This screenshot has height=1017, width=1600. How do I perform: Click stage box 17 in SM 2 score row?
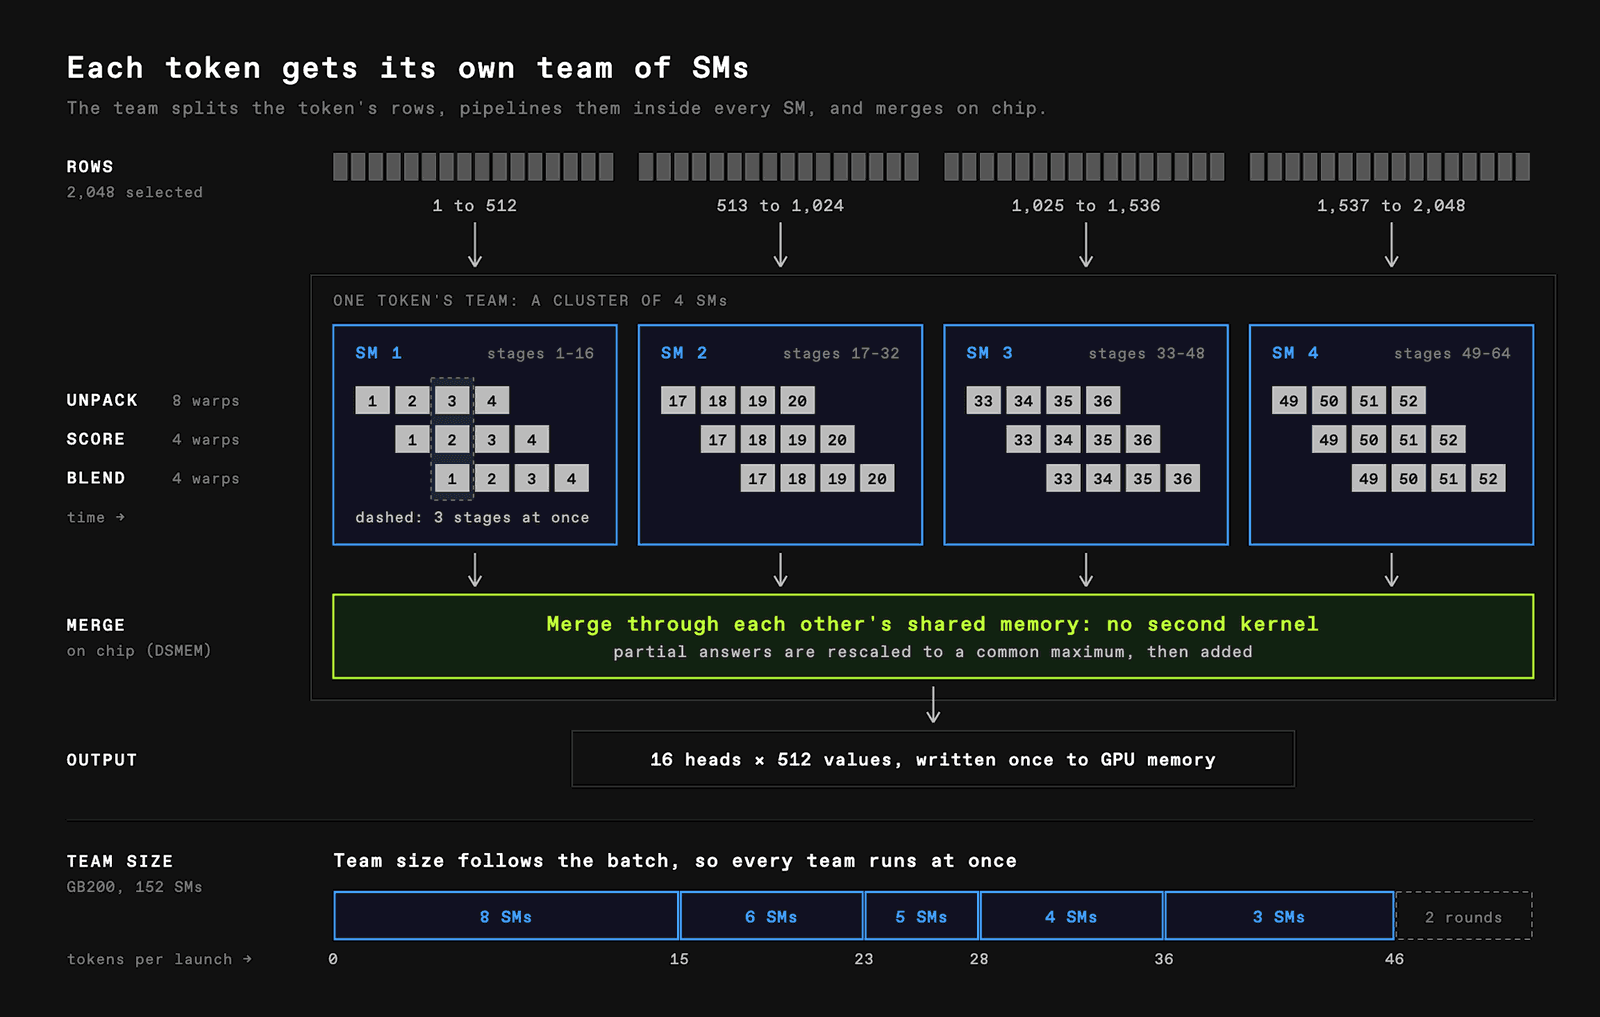[x=718, y=440]
